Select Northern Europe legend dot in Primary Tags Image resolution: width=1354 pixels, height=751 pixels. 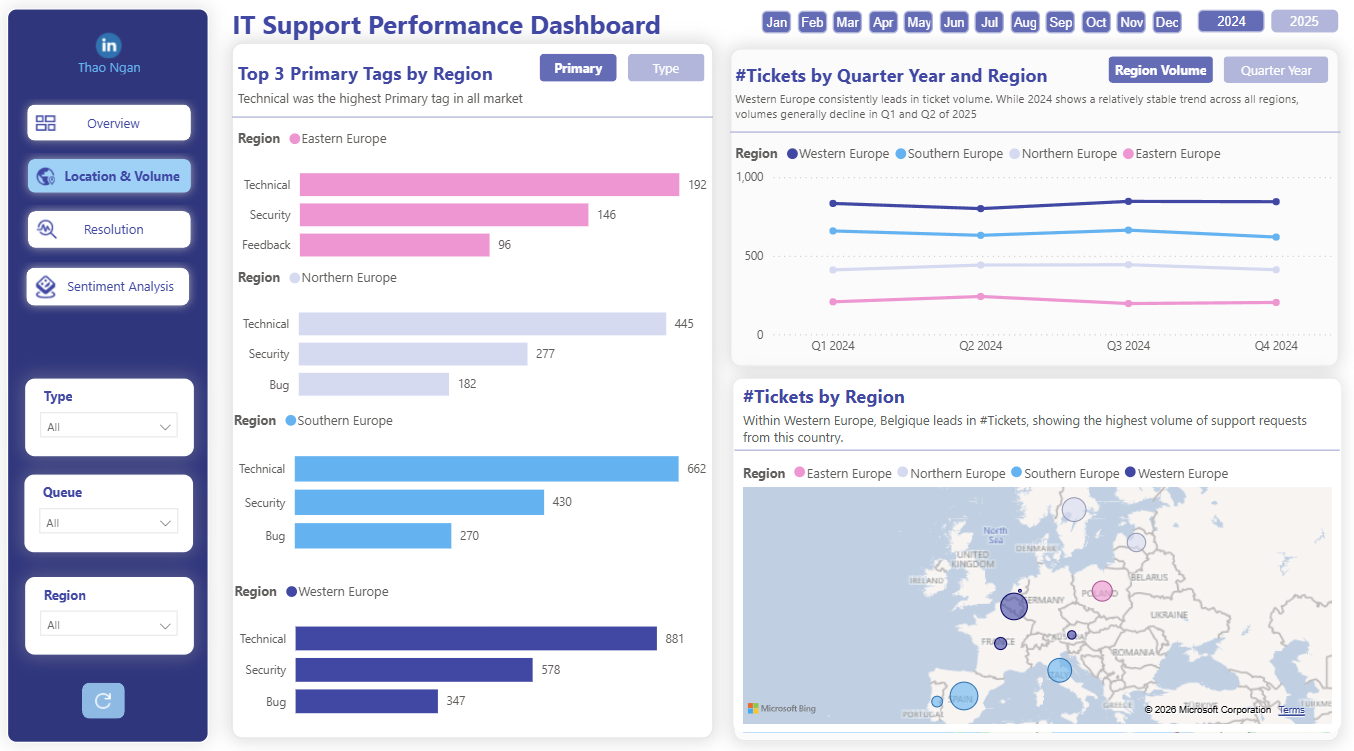click(x=294, y=278)
